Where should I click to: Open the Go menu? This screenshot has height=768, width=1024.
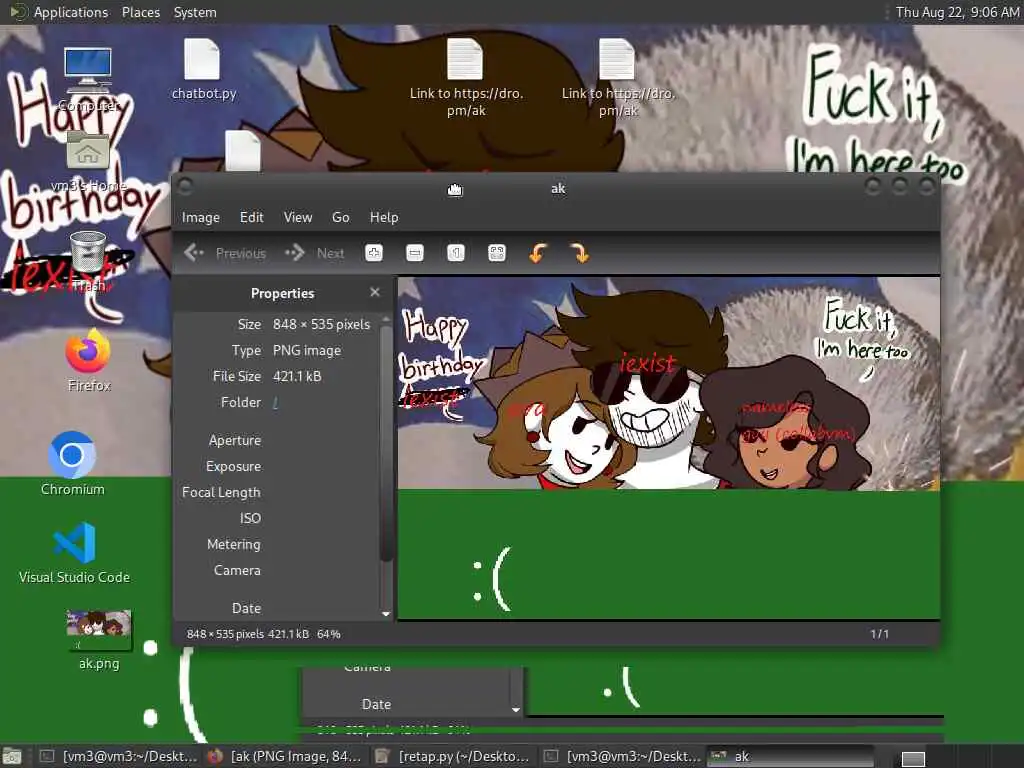pos(341,217)
